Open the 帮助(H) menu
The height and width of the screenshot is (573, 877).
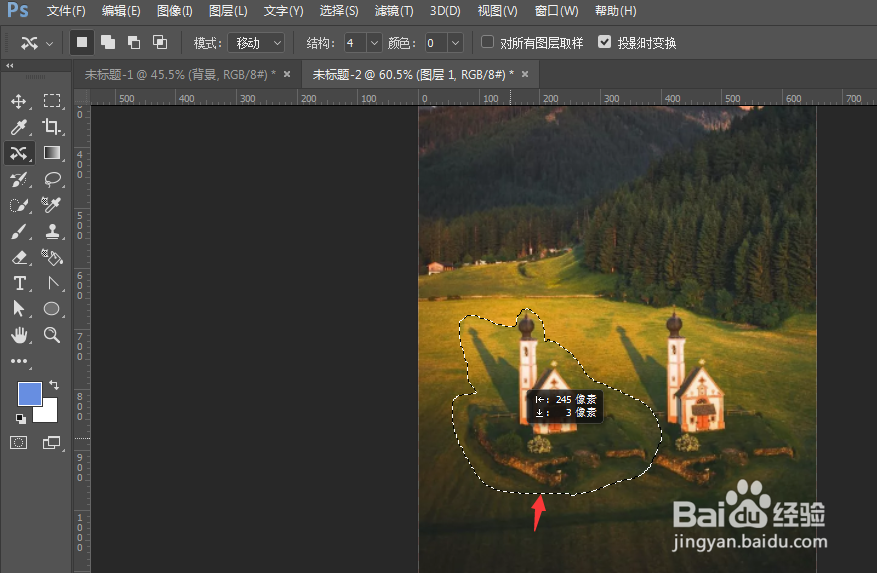click(x=615, y=11)
